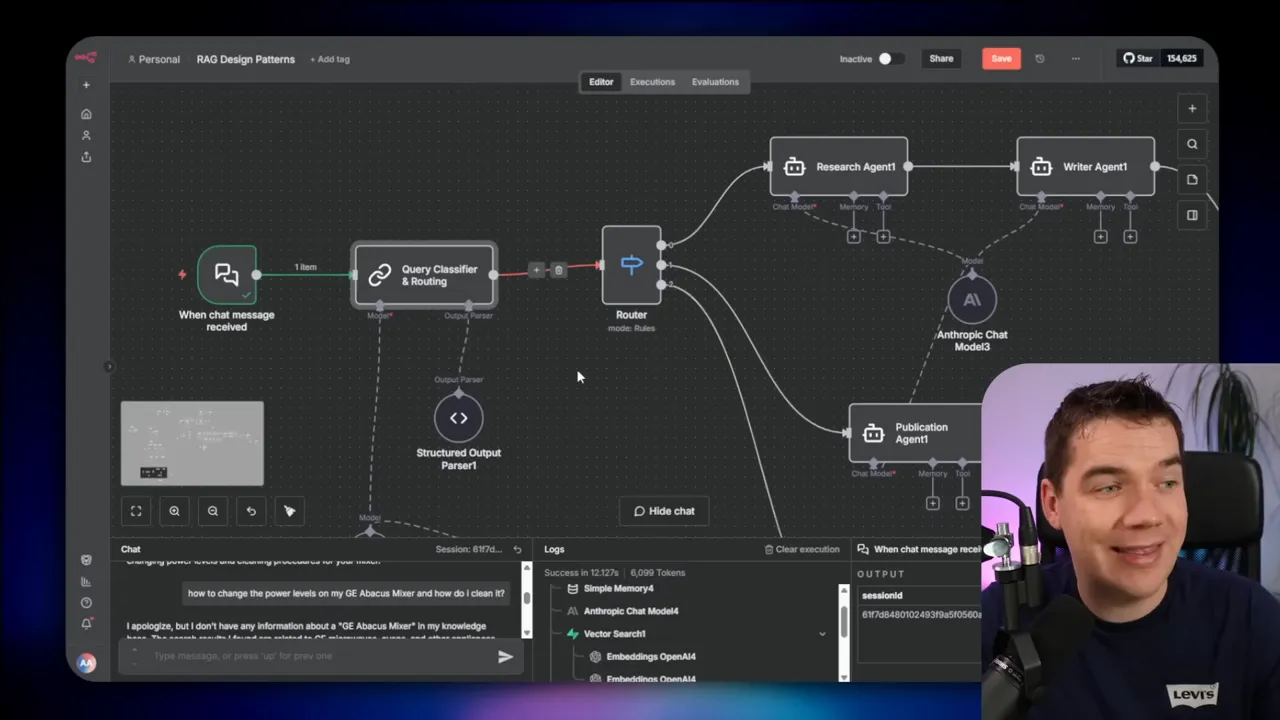Send the chat message with the arrow icon
This screenshot has height=720, width=1280.
point(505,656)
